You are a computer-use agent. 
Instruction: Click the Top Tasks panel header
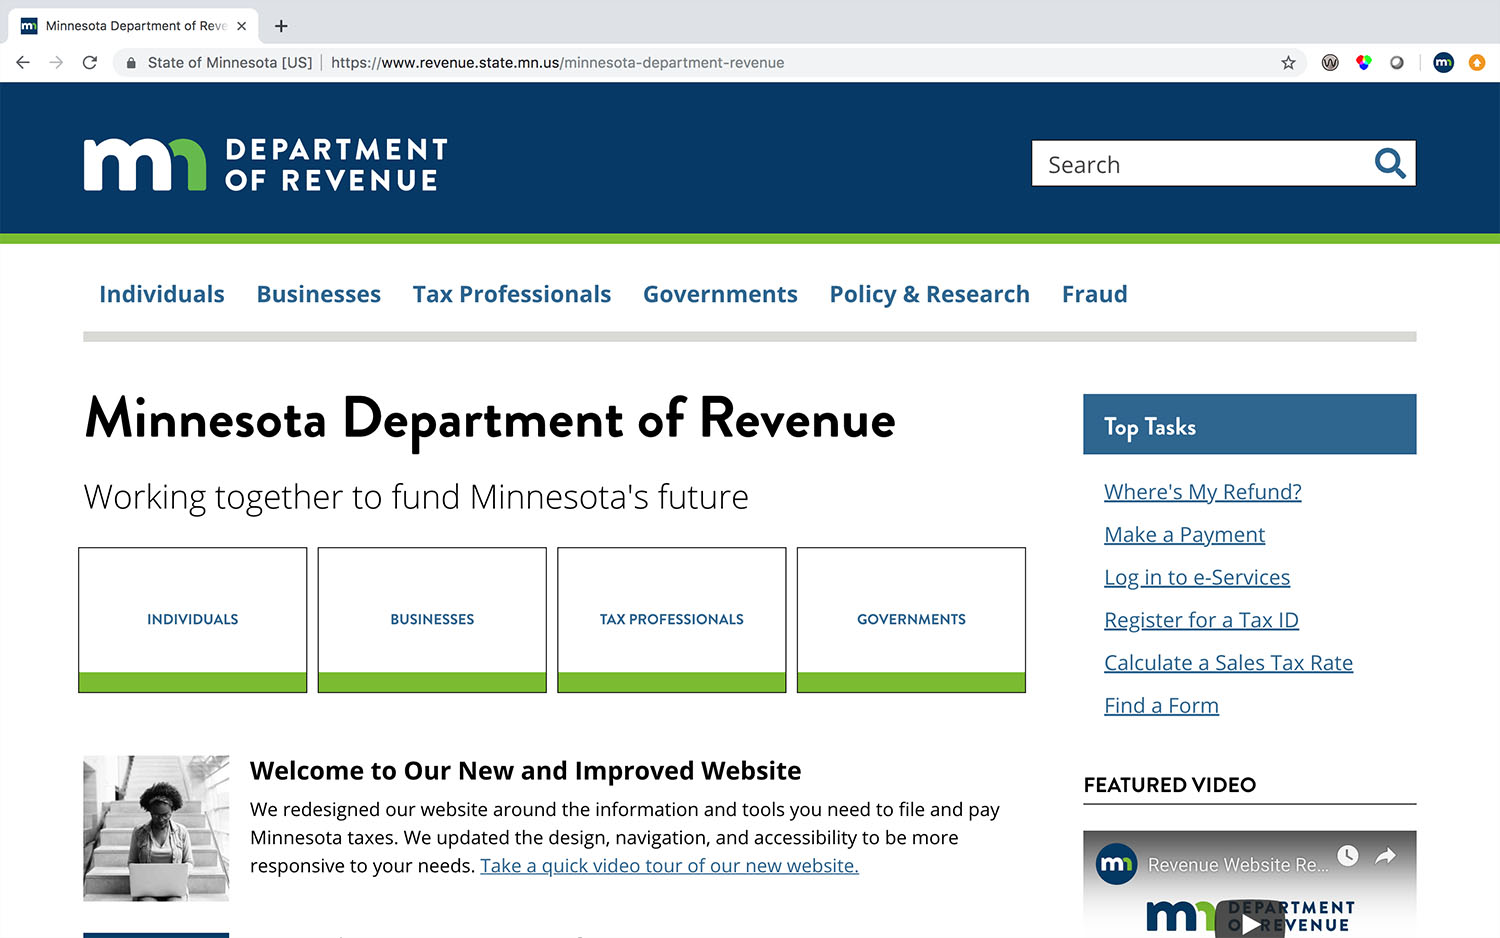[x=1250, y=424]
